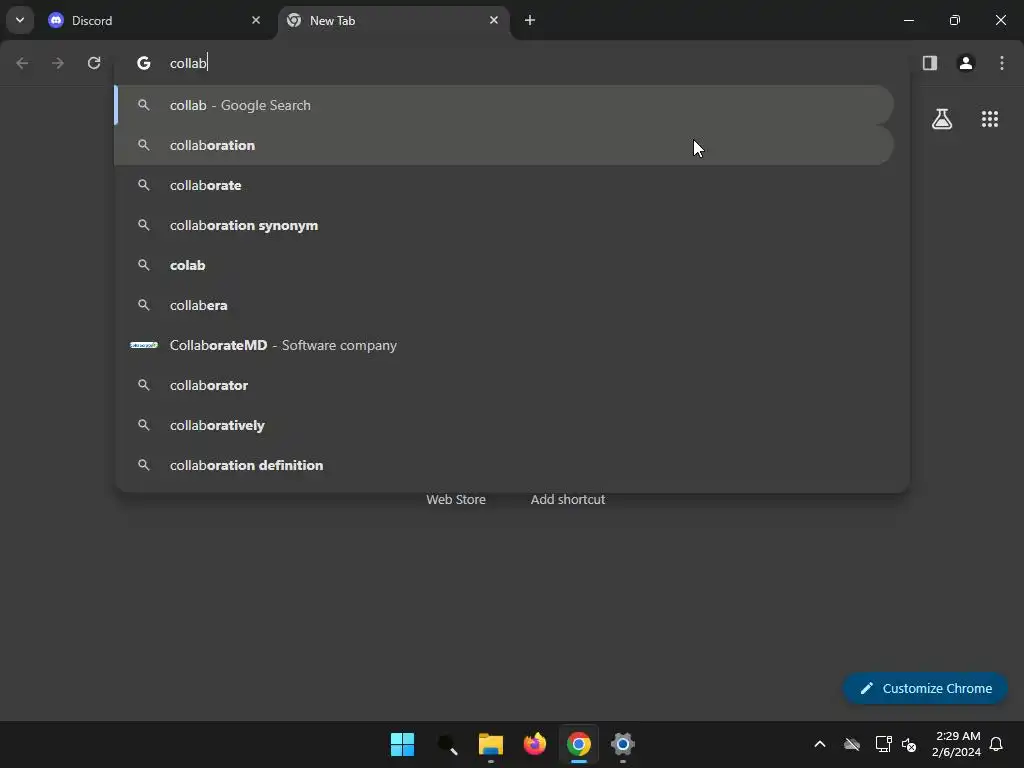1024x768 pixels.
Task: Open the Web Store shortcut
Action: tap(456, 499)
